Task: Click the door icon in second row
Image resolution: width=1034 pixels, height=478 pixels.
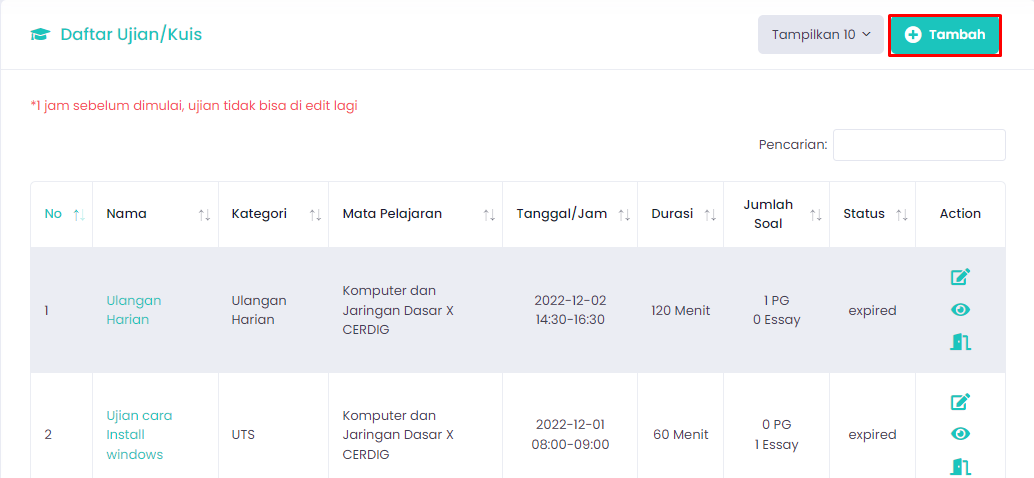Action: coord(960,467)
